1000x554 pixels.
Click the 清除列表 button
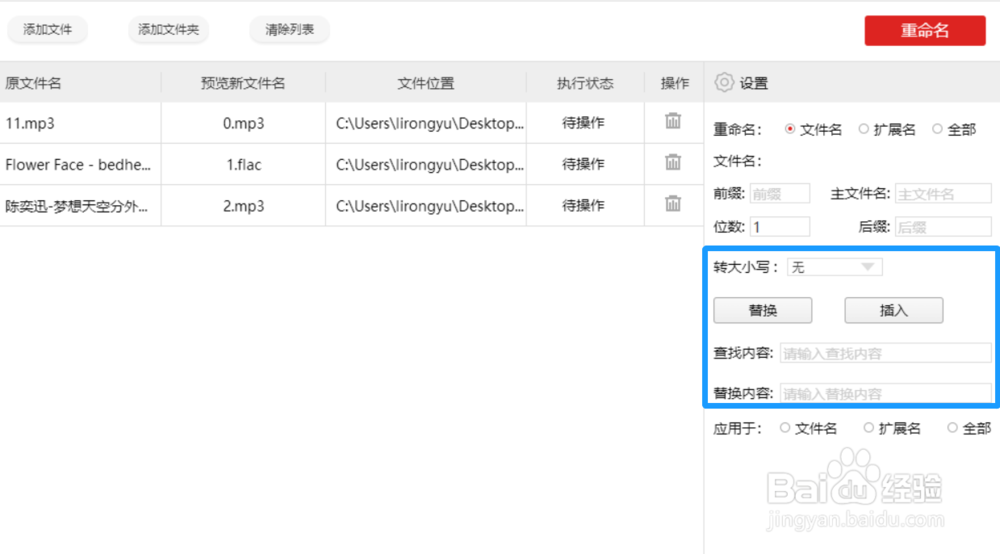click(x=290, y=29)
